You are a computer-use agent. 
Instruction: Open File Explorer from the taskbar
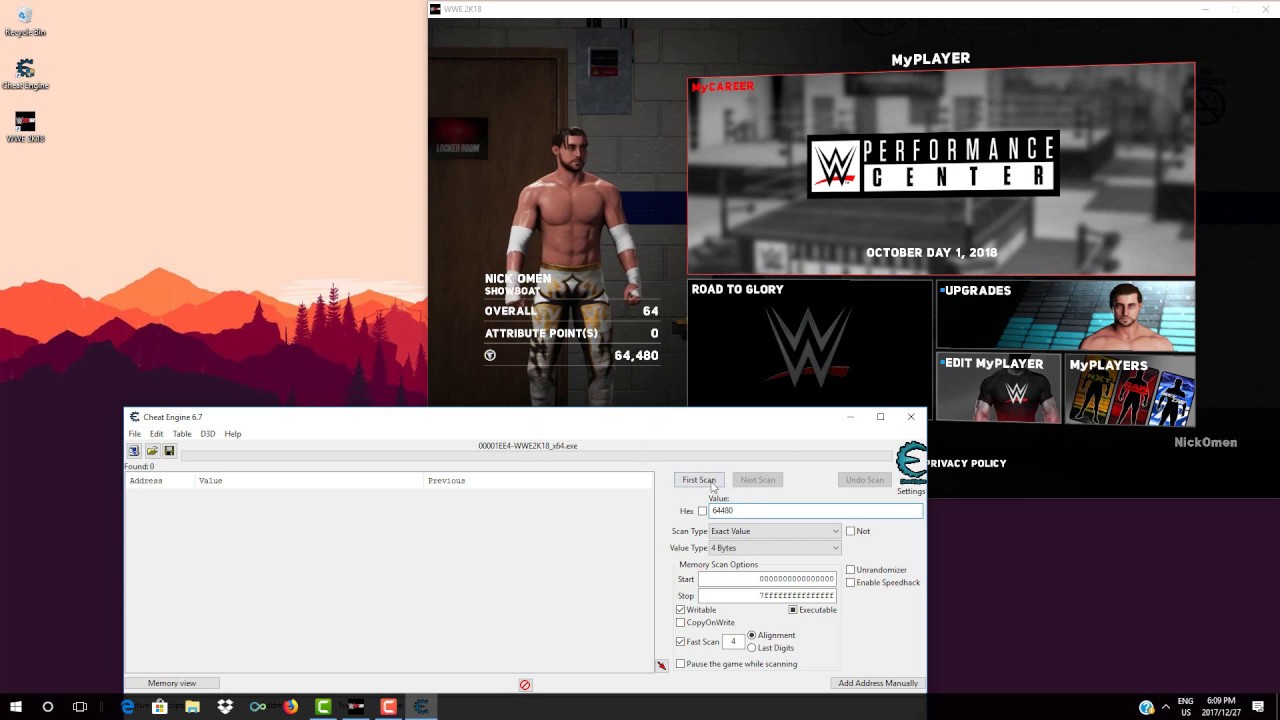pyautogui.click(x=192, y=707)
